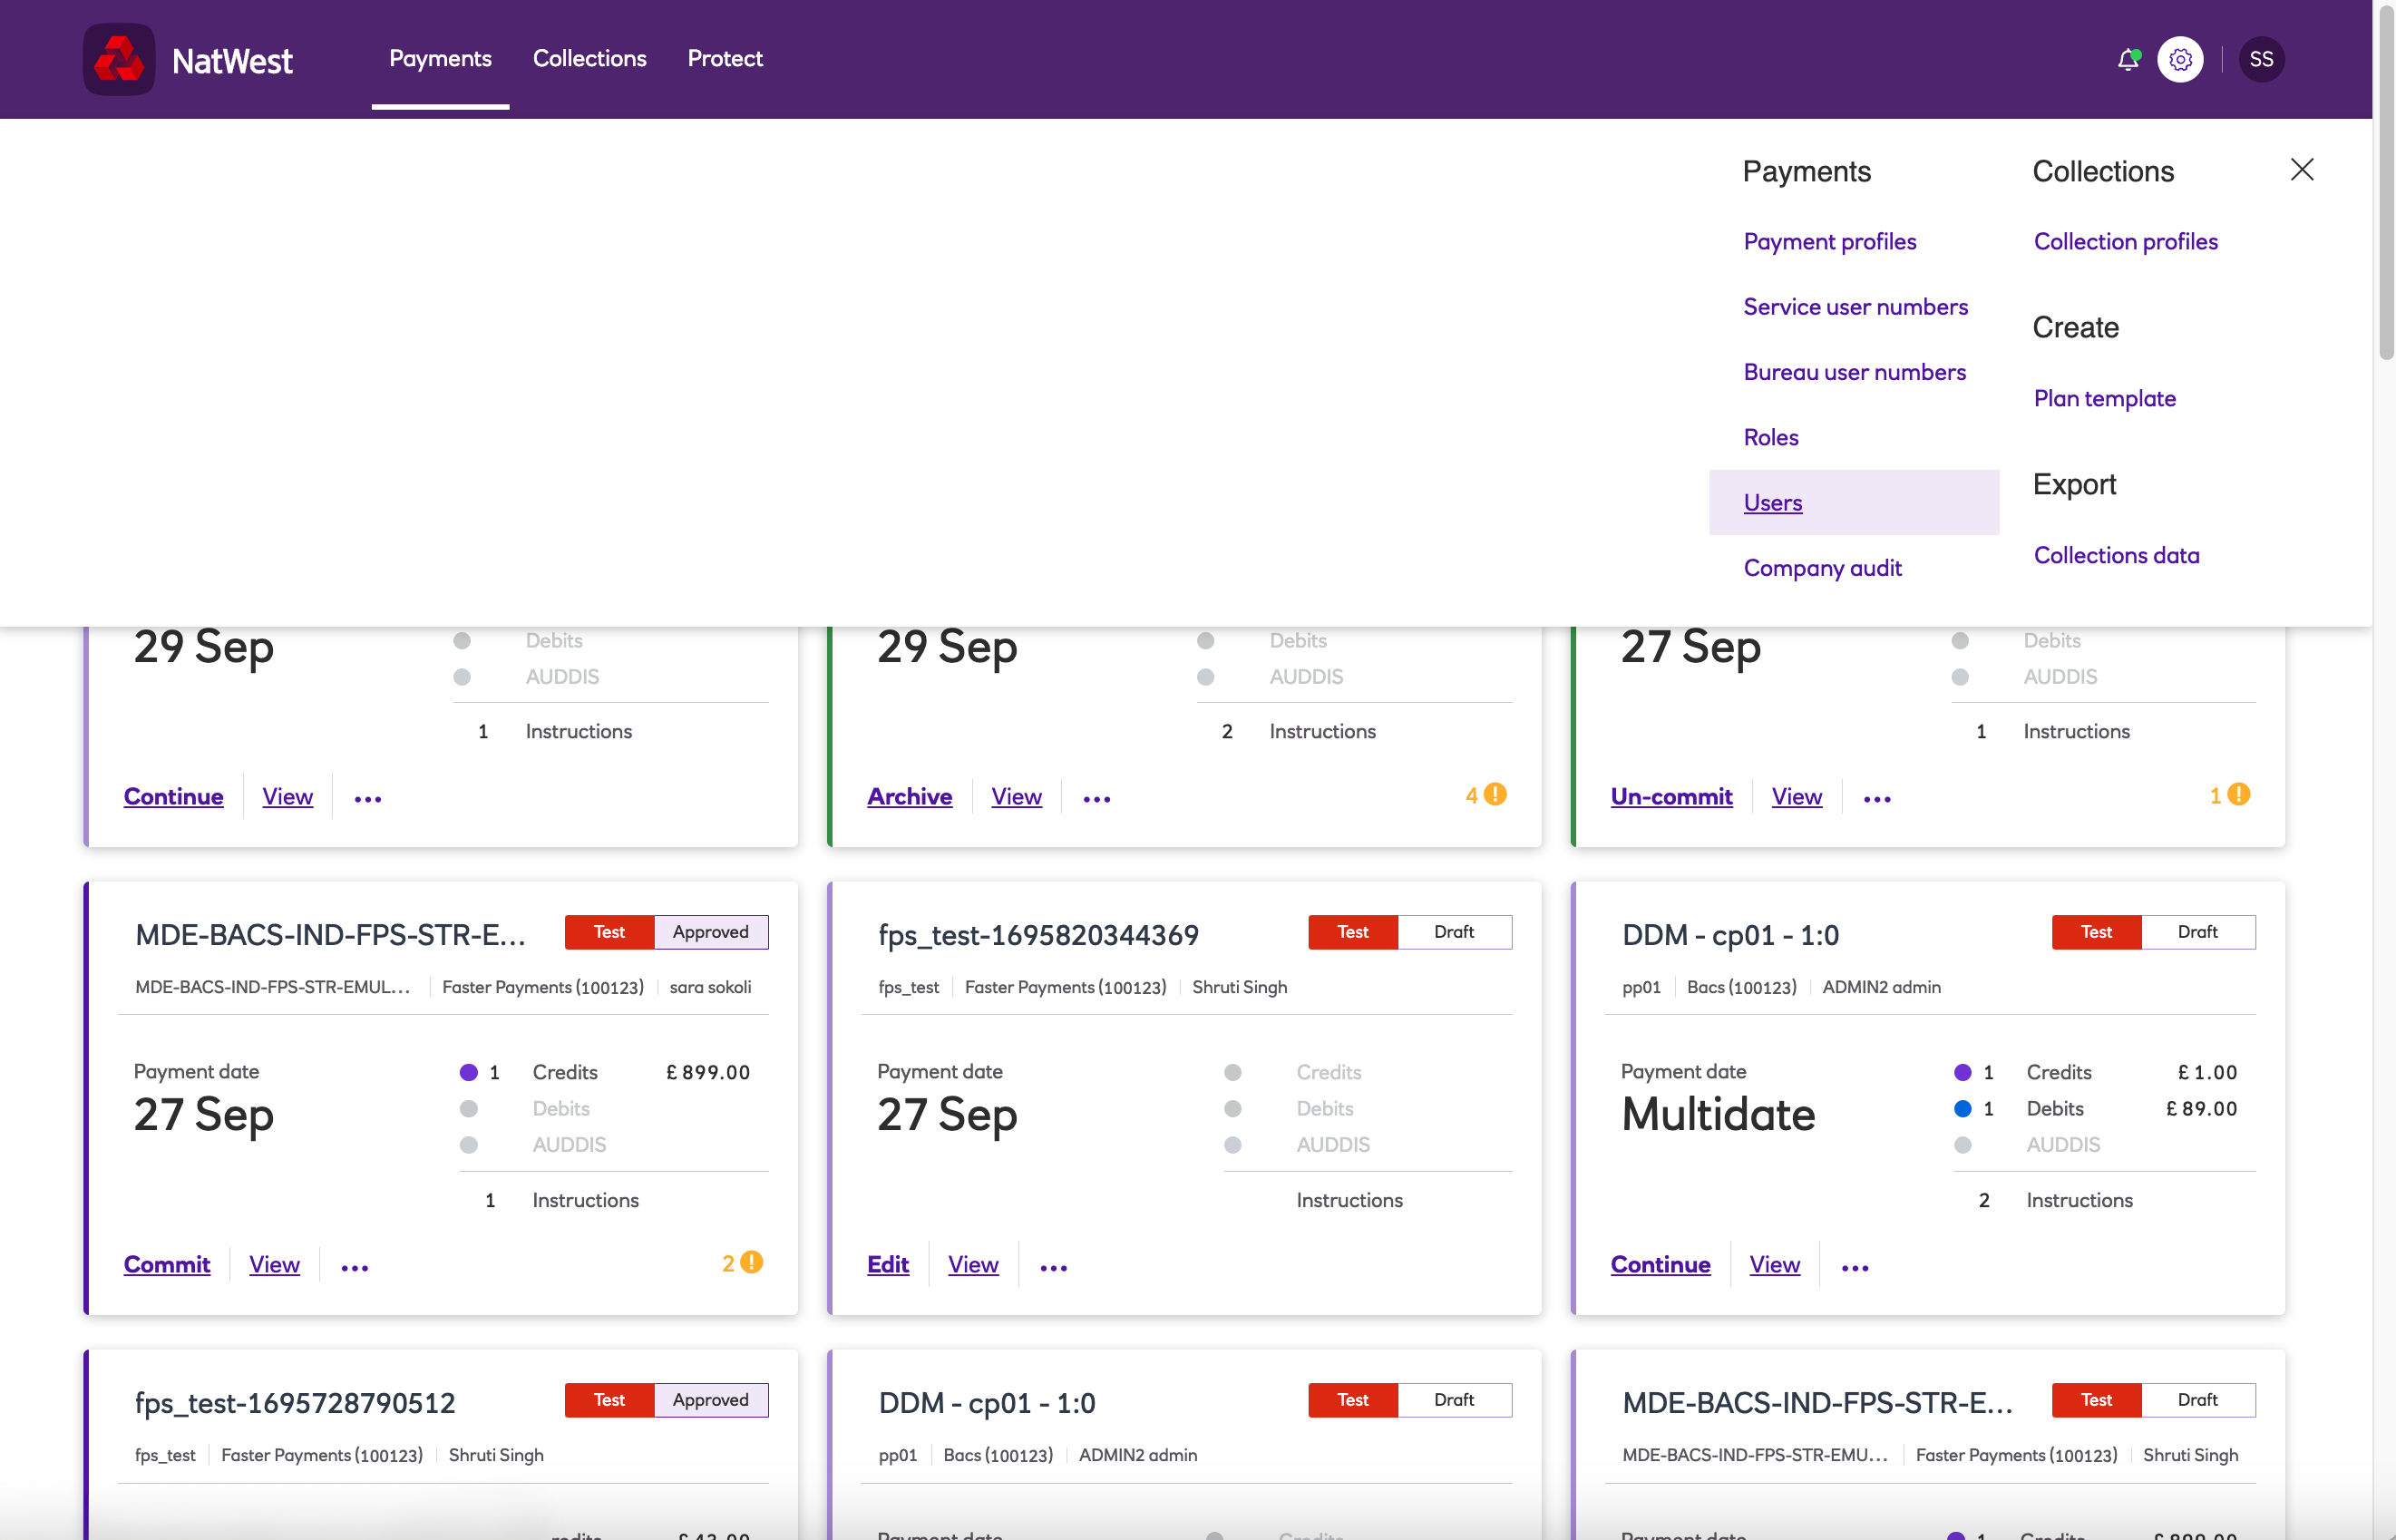Image resolution: width=2396 pixels, height=1540 pixels.
Task: Click the Multidate payment date
Action: pos(1717,1114)
